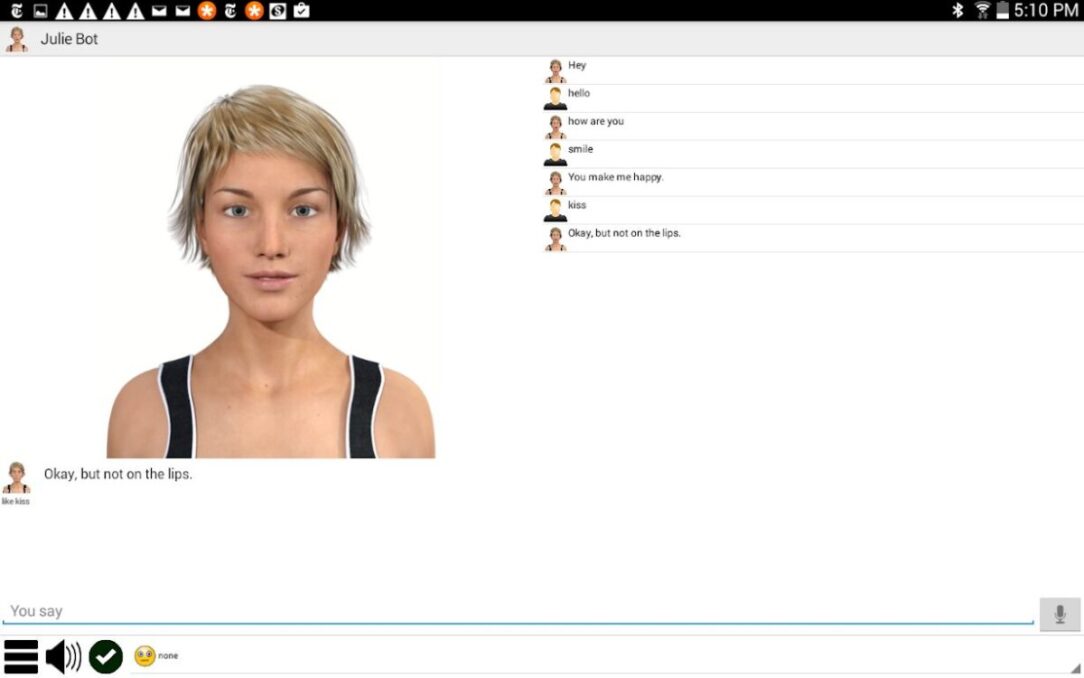Viewport: 1084px width, 678px height.
Task: Open the Bluetooth status icon
Action: [x=960, y=11]
